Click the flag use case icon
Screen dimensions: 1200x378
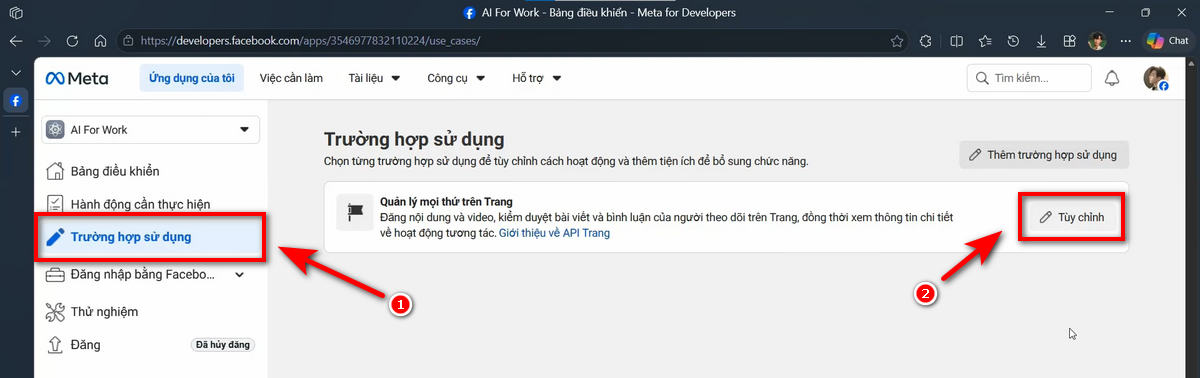coord(355,213)
